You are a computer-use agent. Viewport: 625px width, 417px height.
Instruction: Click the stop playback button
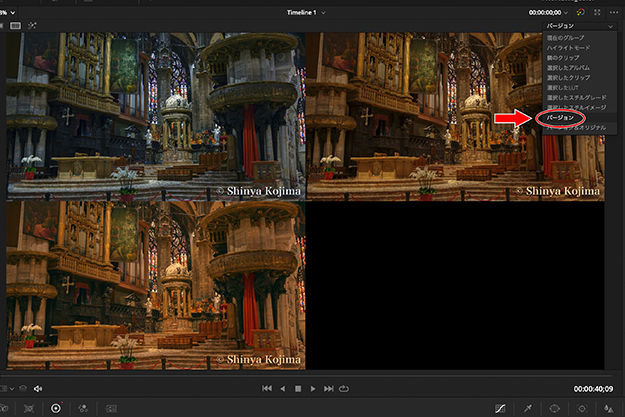coord(298,388)
